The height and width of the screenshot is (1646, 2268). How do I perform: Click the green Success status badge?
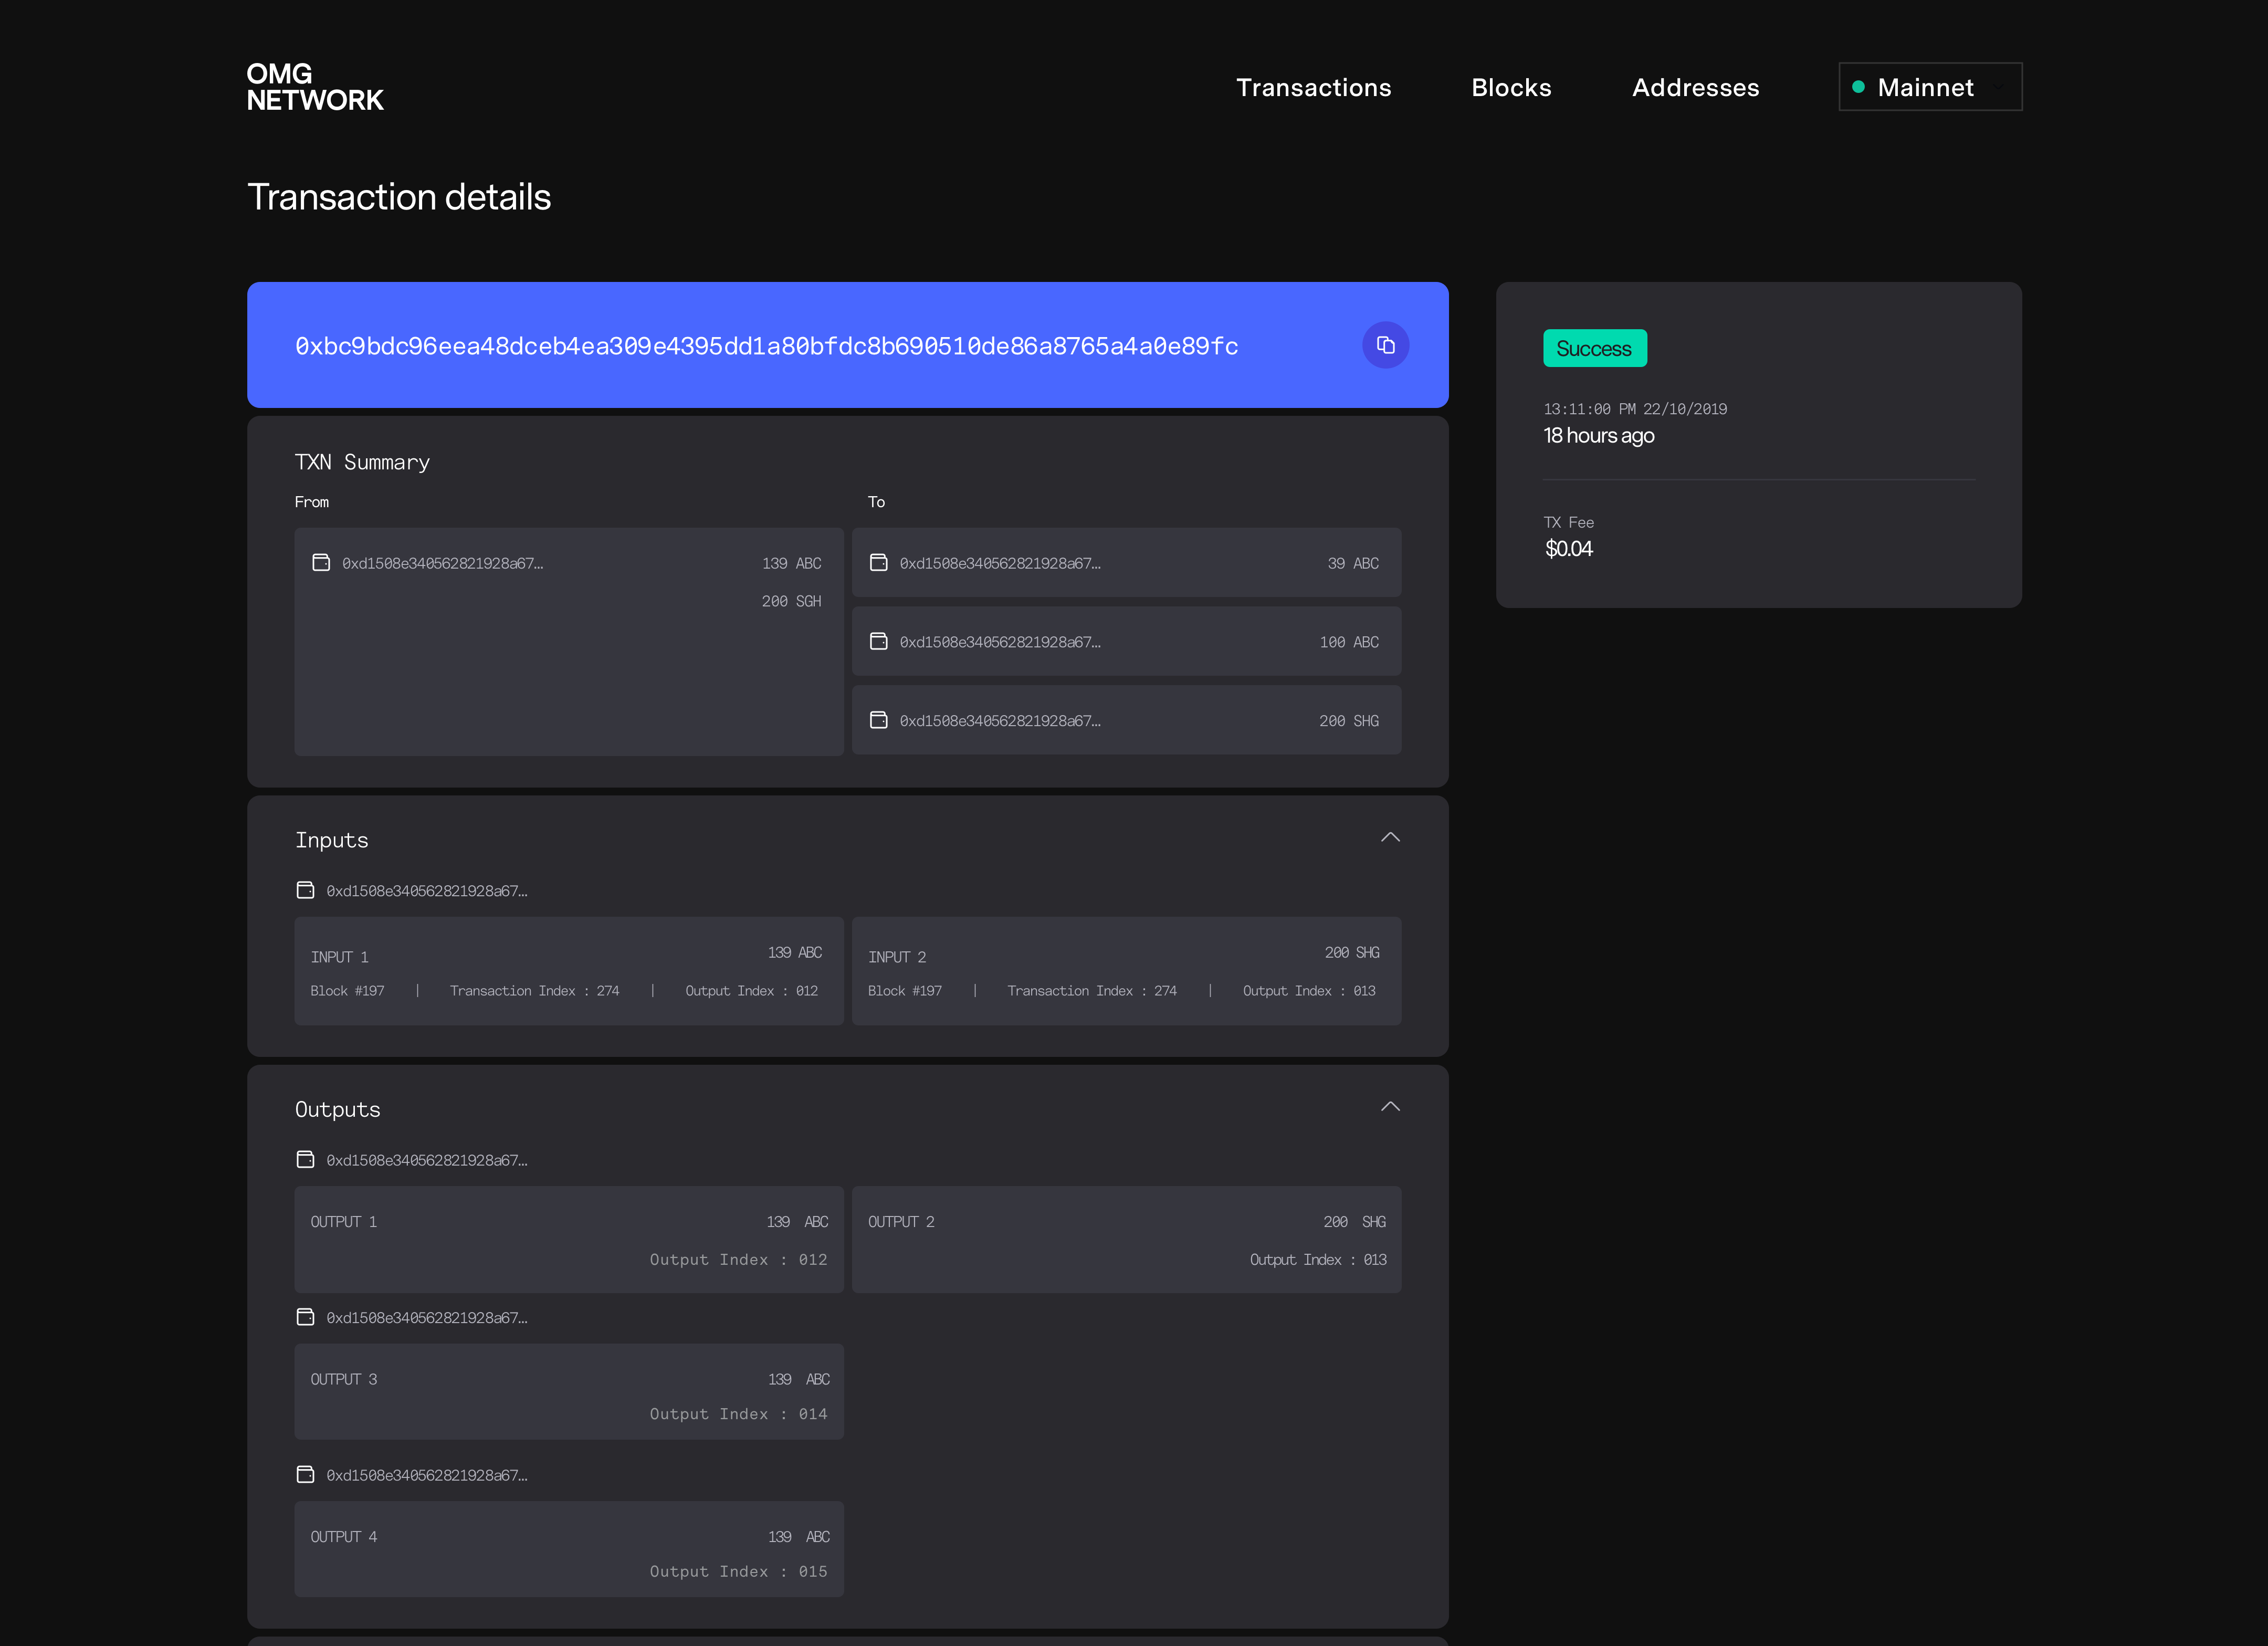(1594, 348)
